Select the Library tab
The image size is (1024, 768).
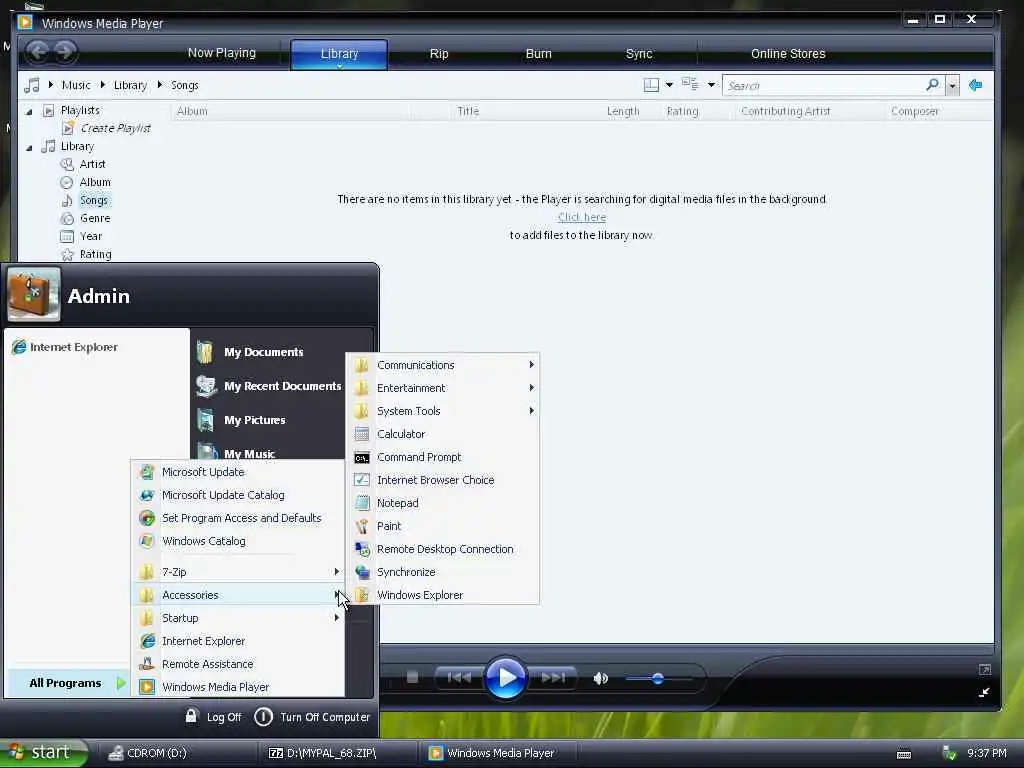(339, 54)
